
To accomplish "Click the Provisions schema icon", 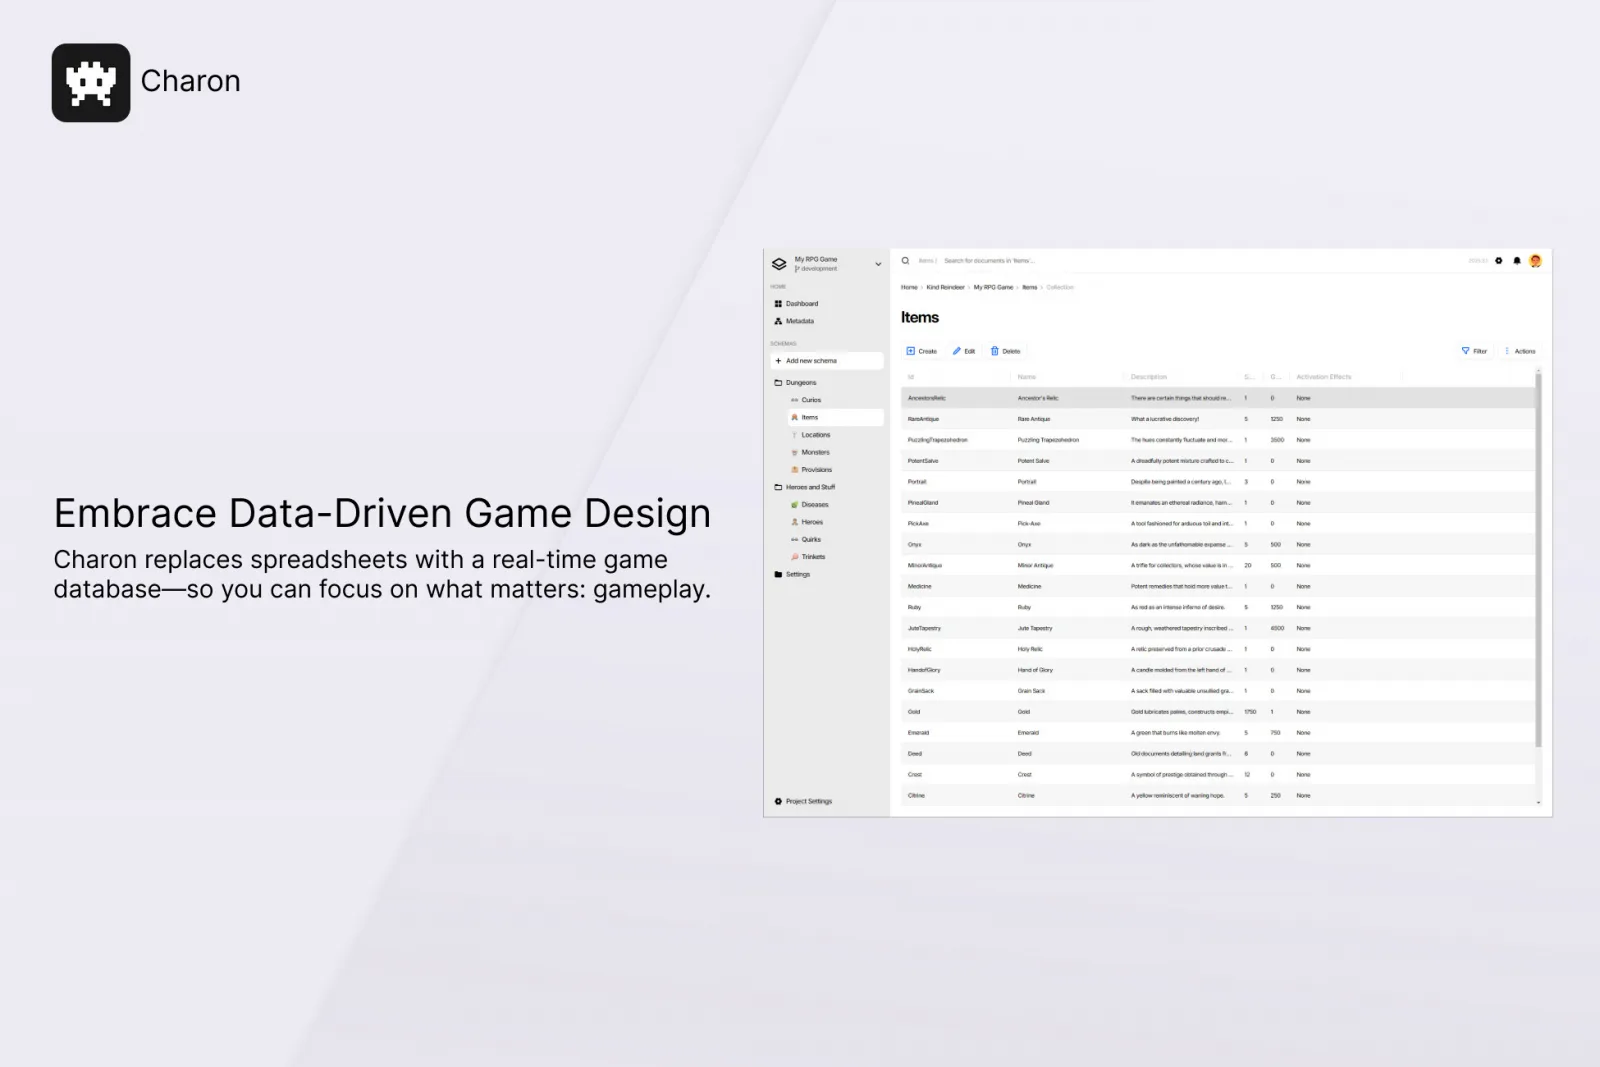I will tap(794, 469).
